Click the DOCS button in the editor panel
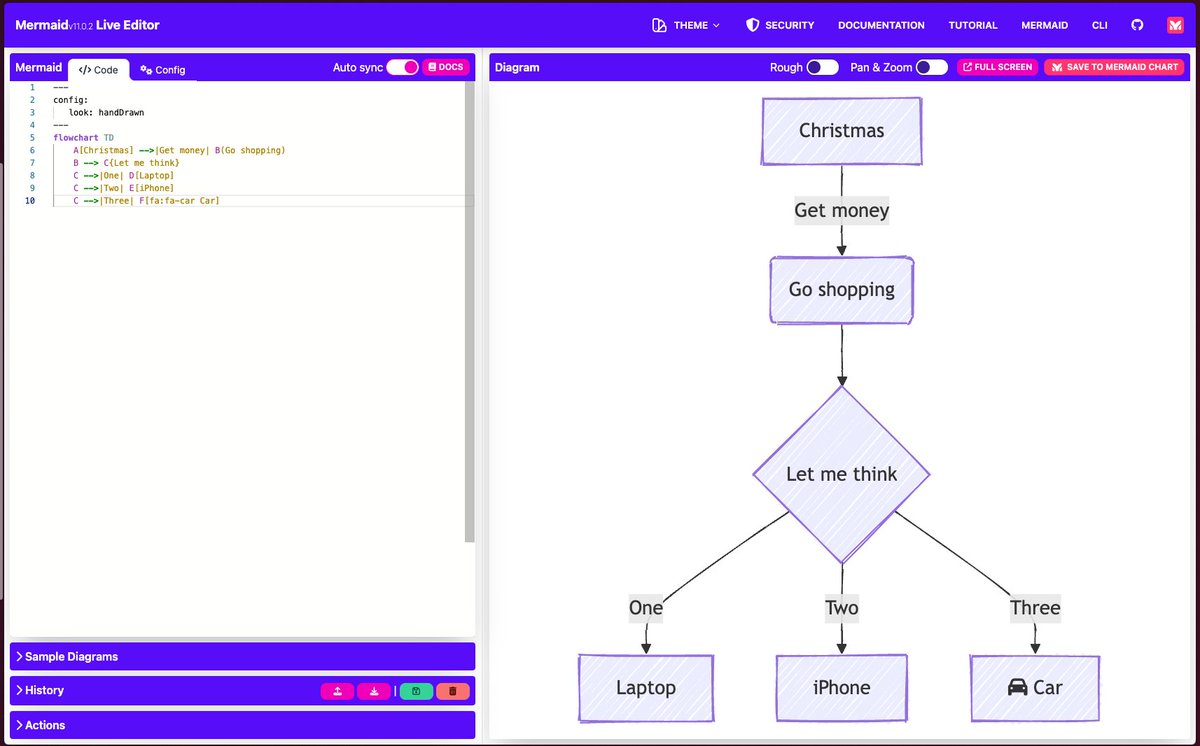Image resolution: width=1200 pixels, height=746 pixels. click(446, 67)
